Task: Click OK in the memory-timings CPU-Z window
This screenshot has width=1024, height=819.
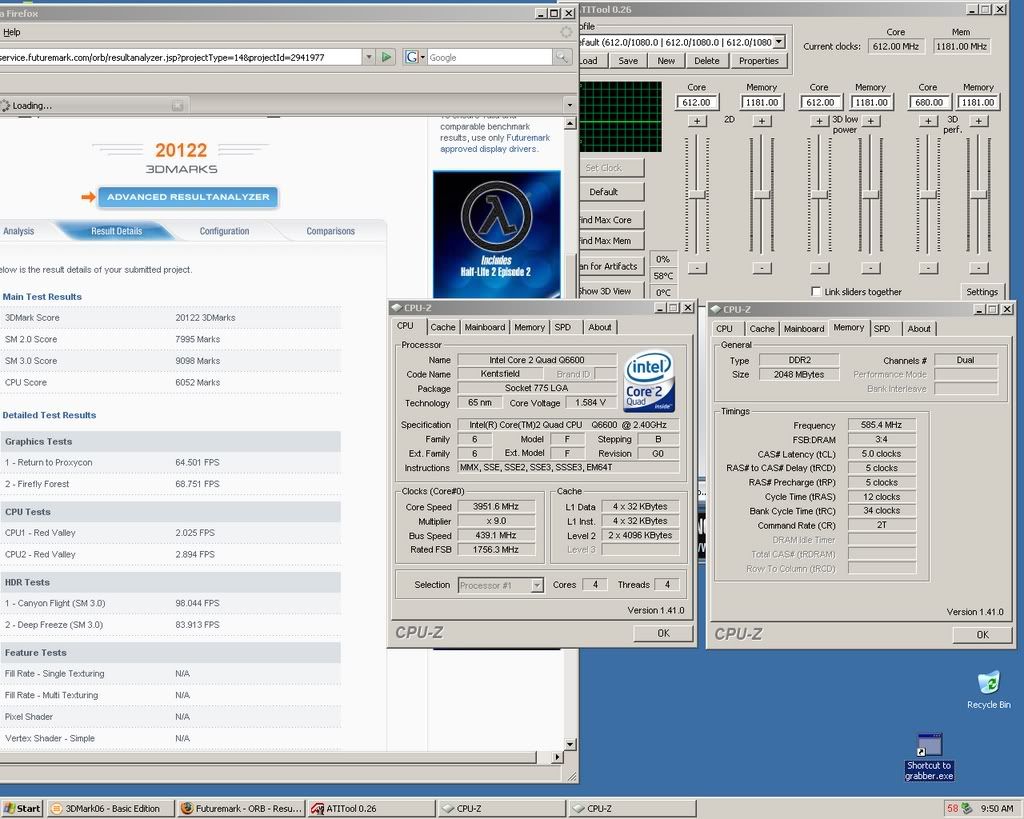Action: [982, 634]
